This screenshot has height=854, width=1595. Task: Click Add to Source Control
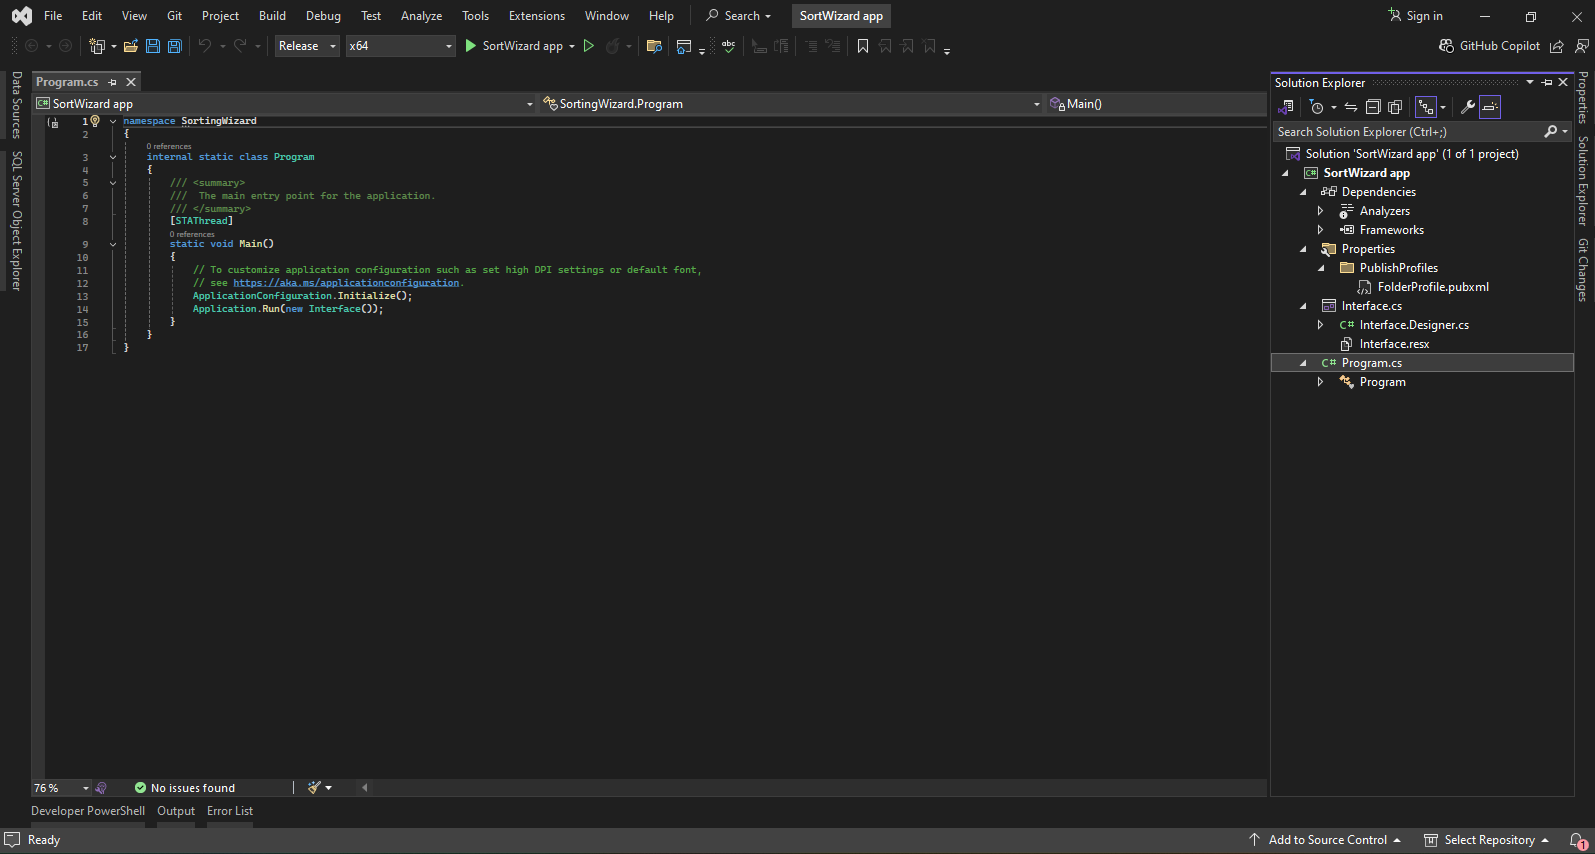(x=1326, y=840)
